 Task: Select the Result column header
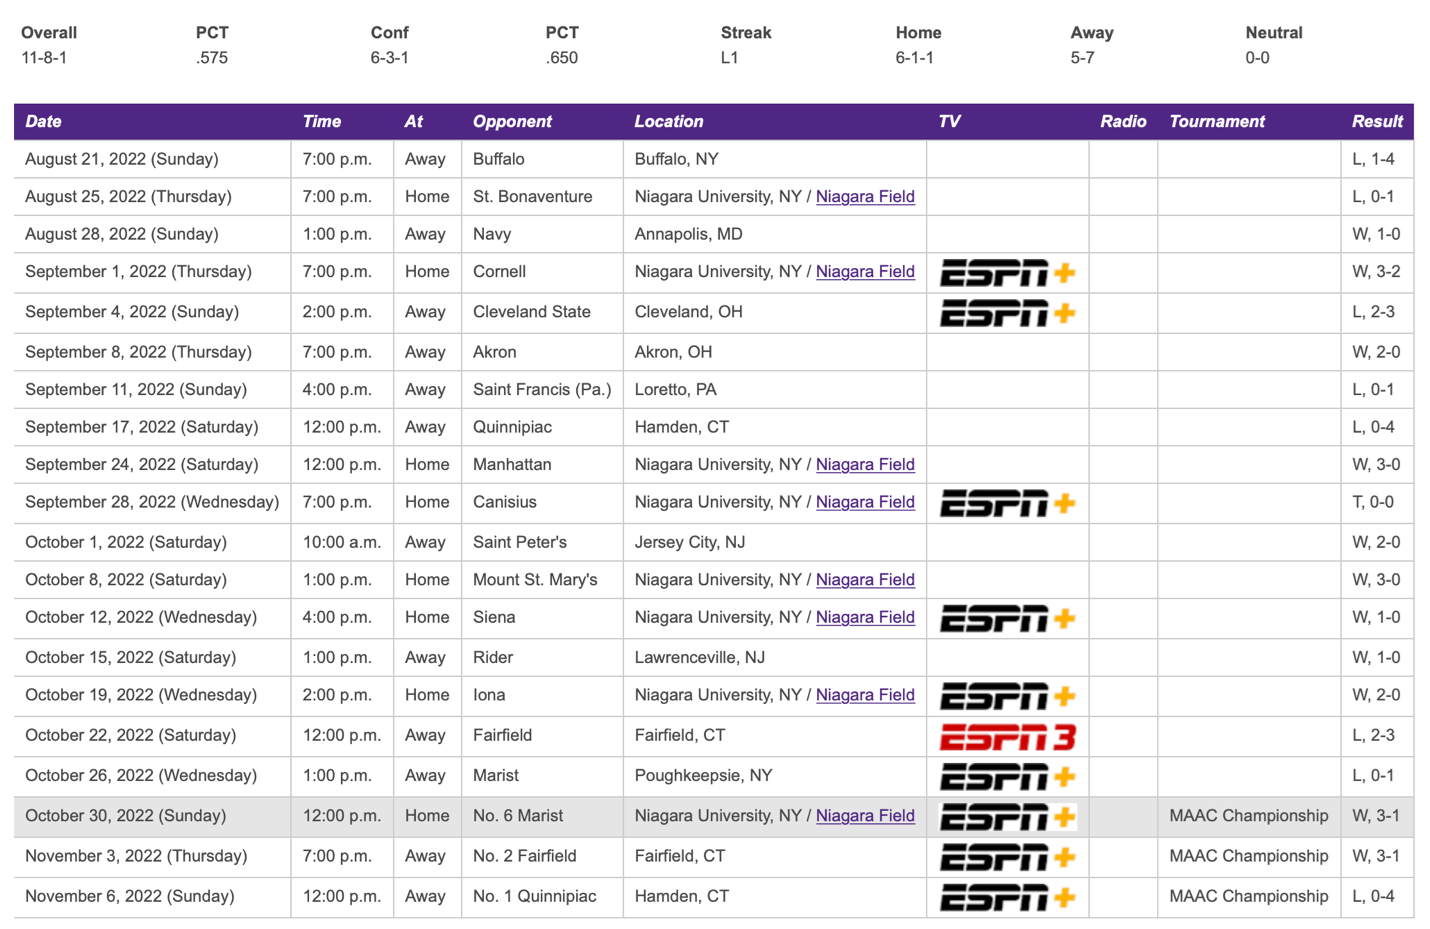point(1376,122)
